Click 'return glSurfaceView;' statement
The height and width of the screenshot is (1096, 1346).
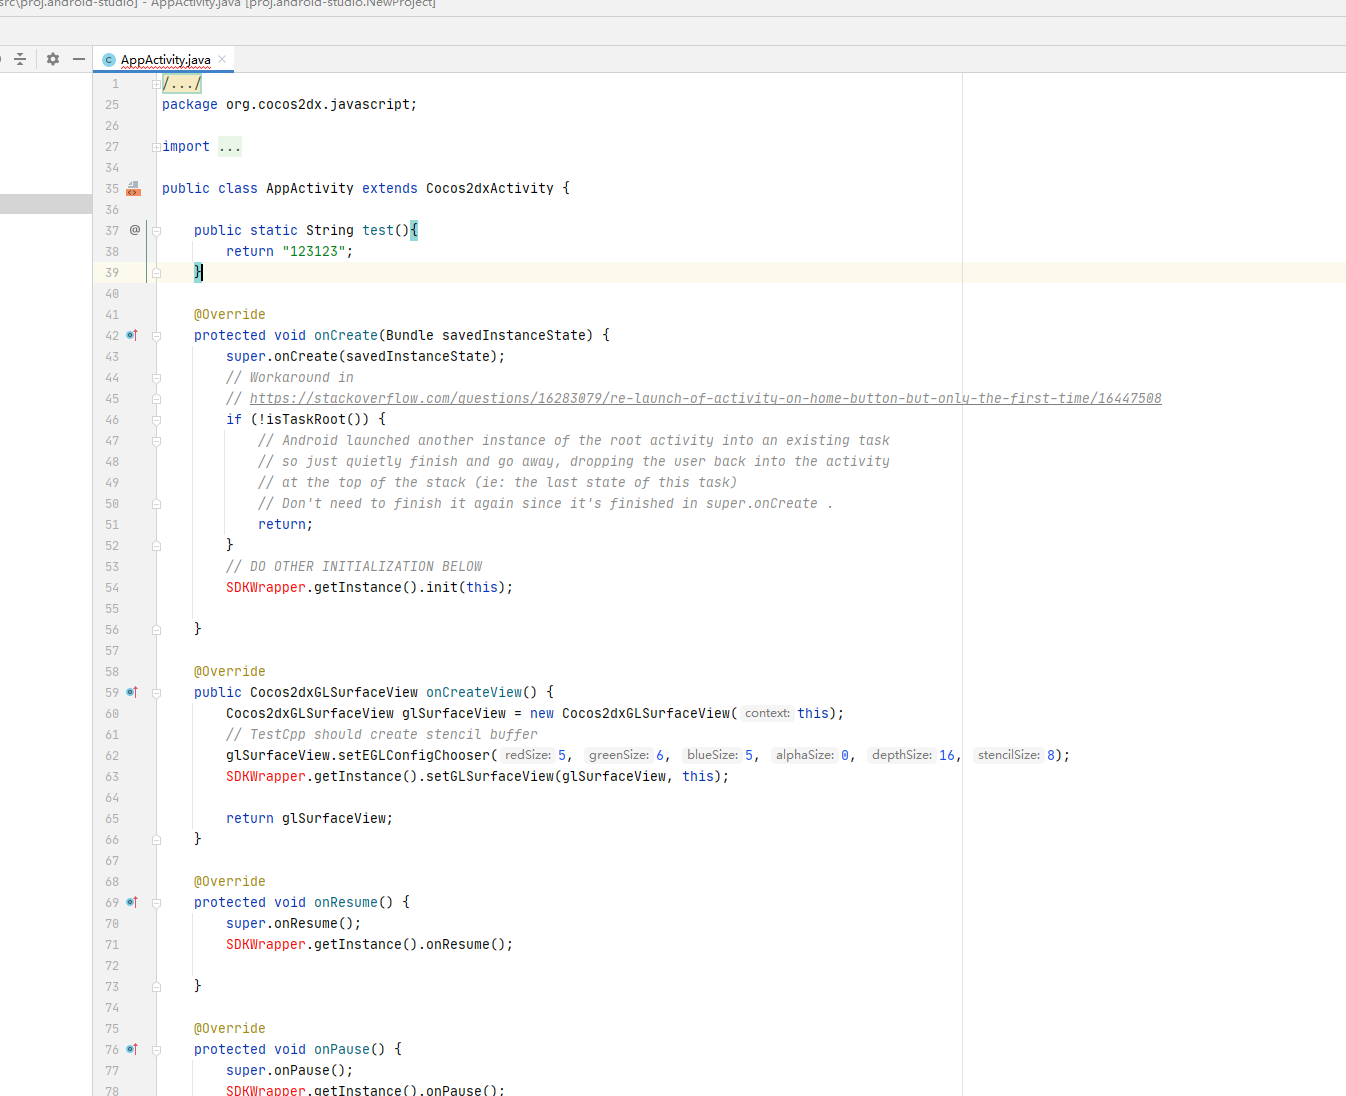point(310,818)
